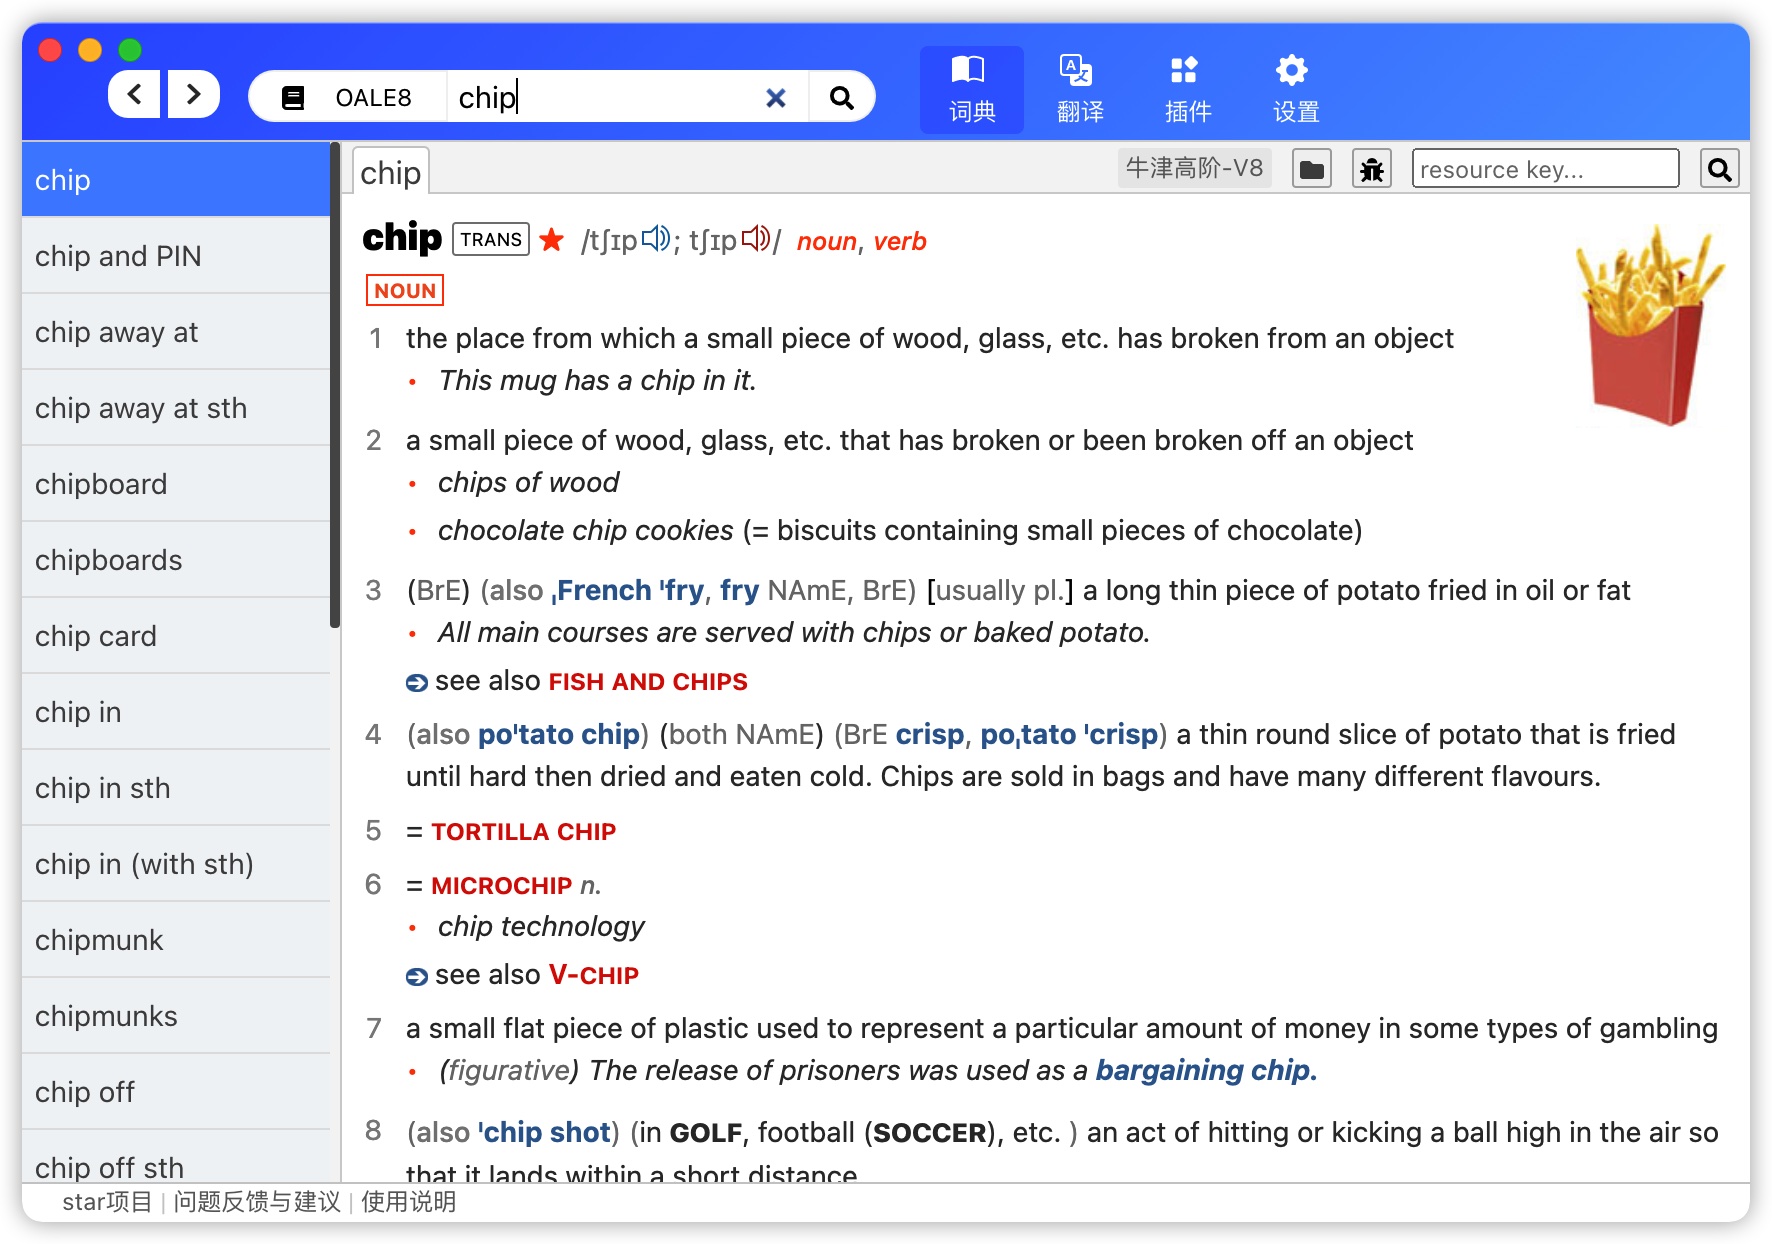The height and width of the screenshot is (1244, 1772).
Task: Select 'chip away at' entry
Action: [176, 332]
